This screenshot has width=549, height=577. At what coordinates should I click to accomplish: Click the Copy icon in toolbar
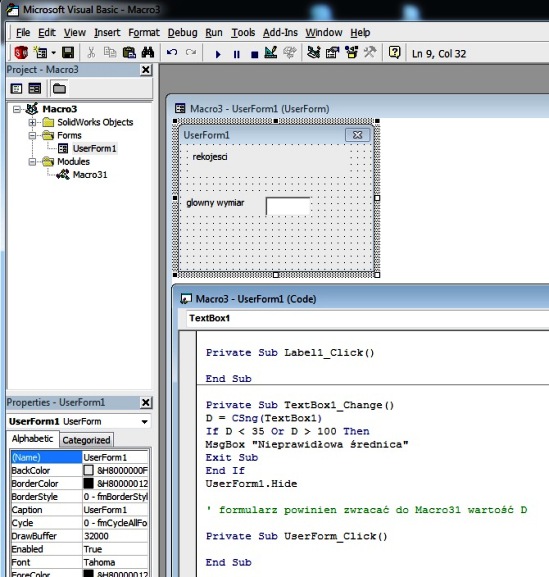click(x=110, y=53)
